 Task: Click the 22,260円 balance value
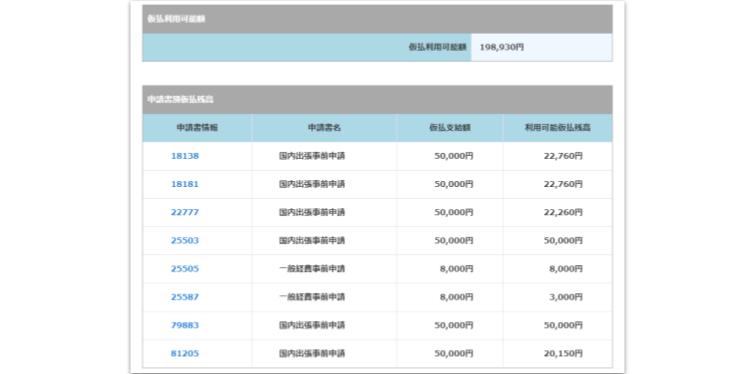pyautogui.click(x=563, y=212)
